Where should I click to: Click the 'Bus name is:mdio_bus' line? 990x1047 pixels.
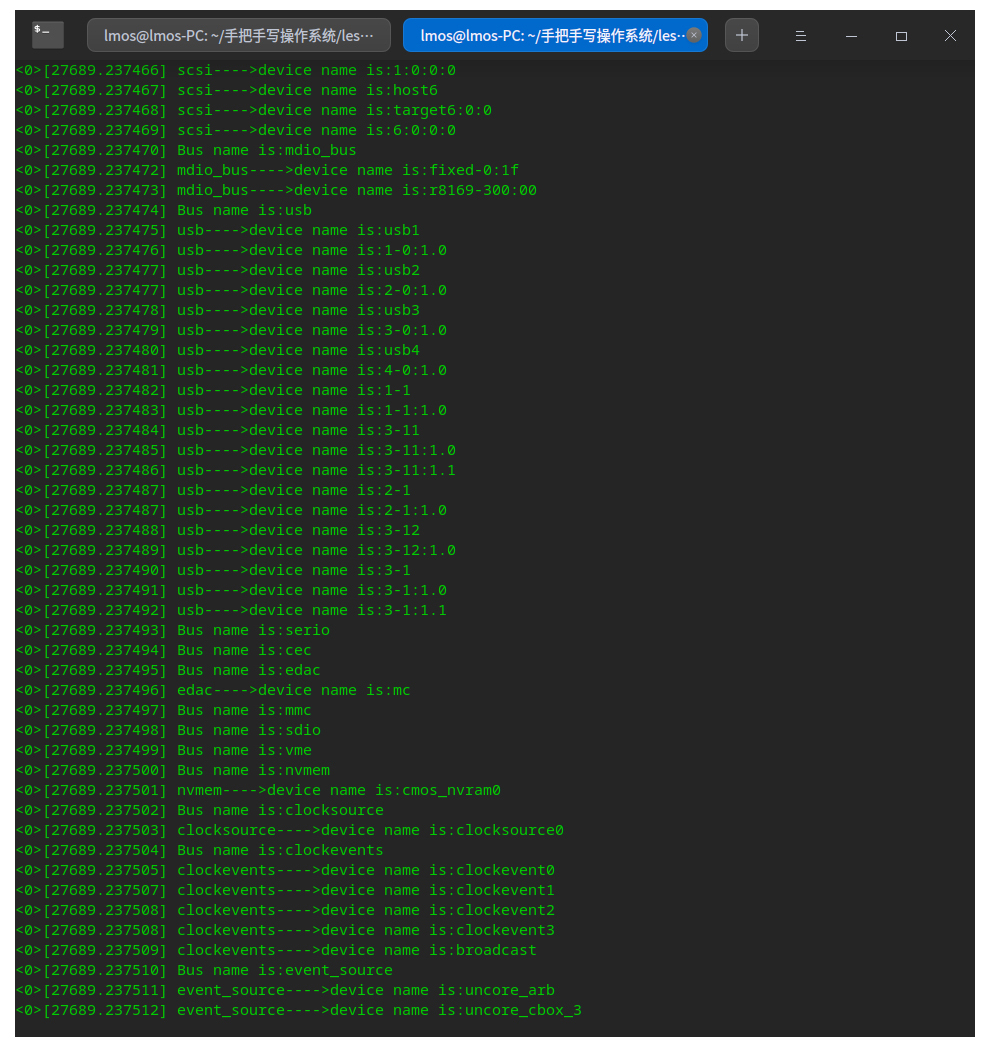[x=266, y=150]
